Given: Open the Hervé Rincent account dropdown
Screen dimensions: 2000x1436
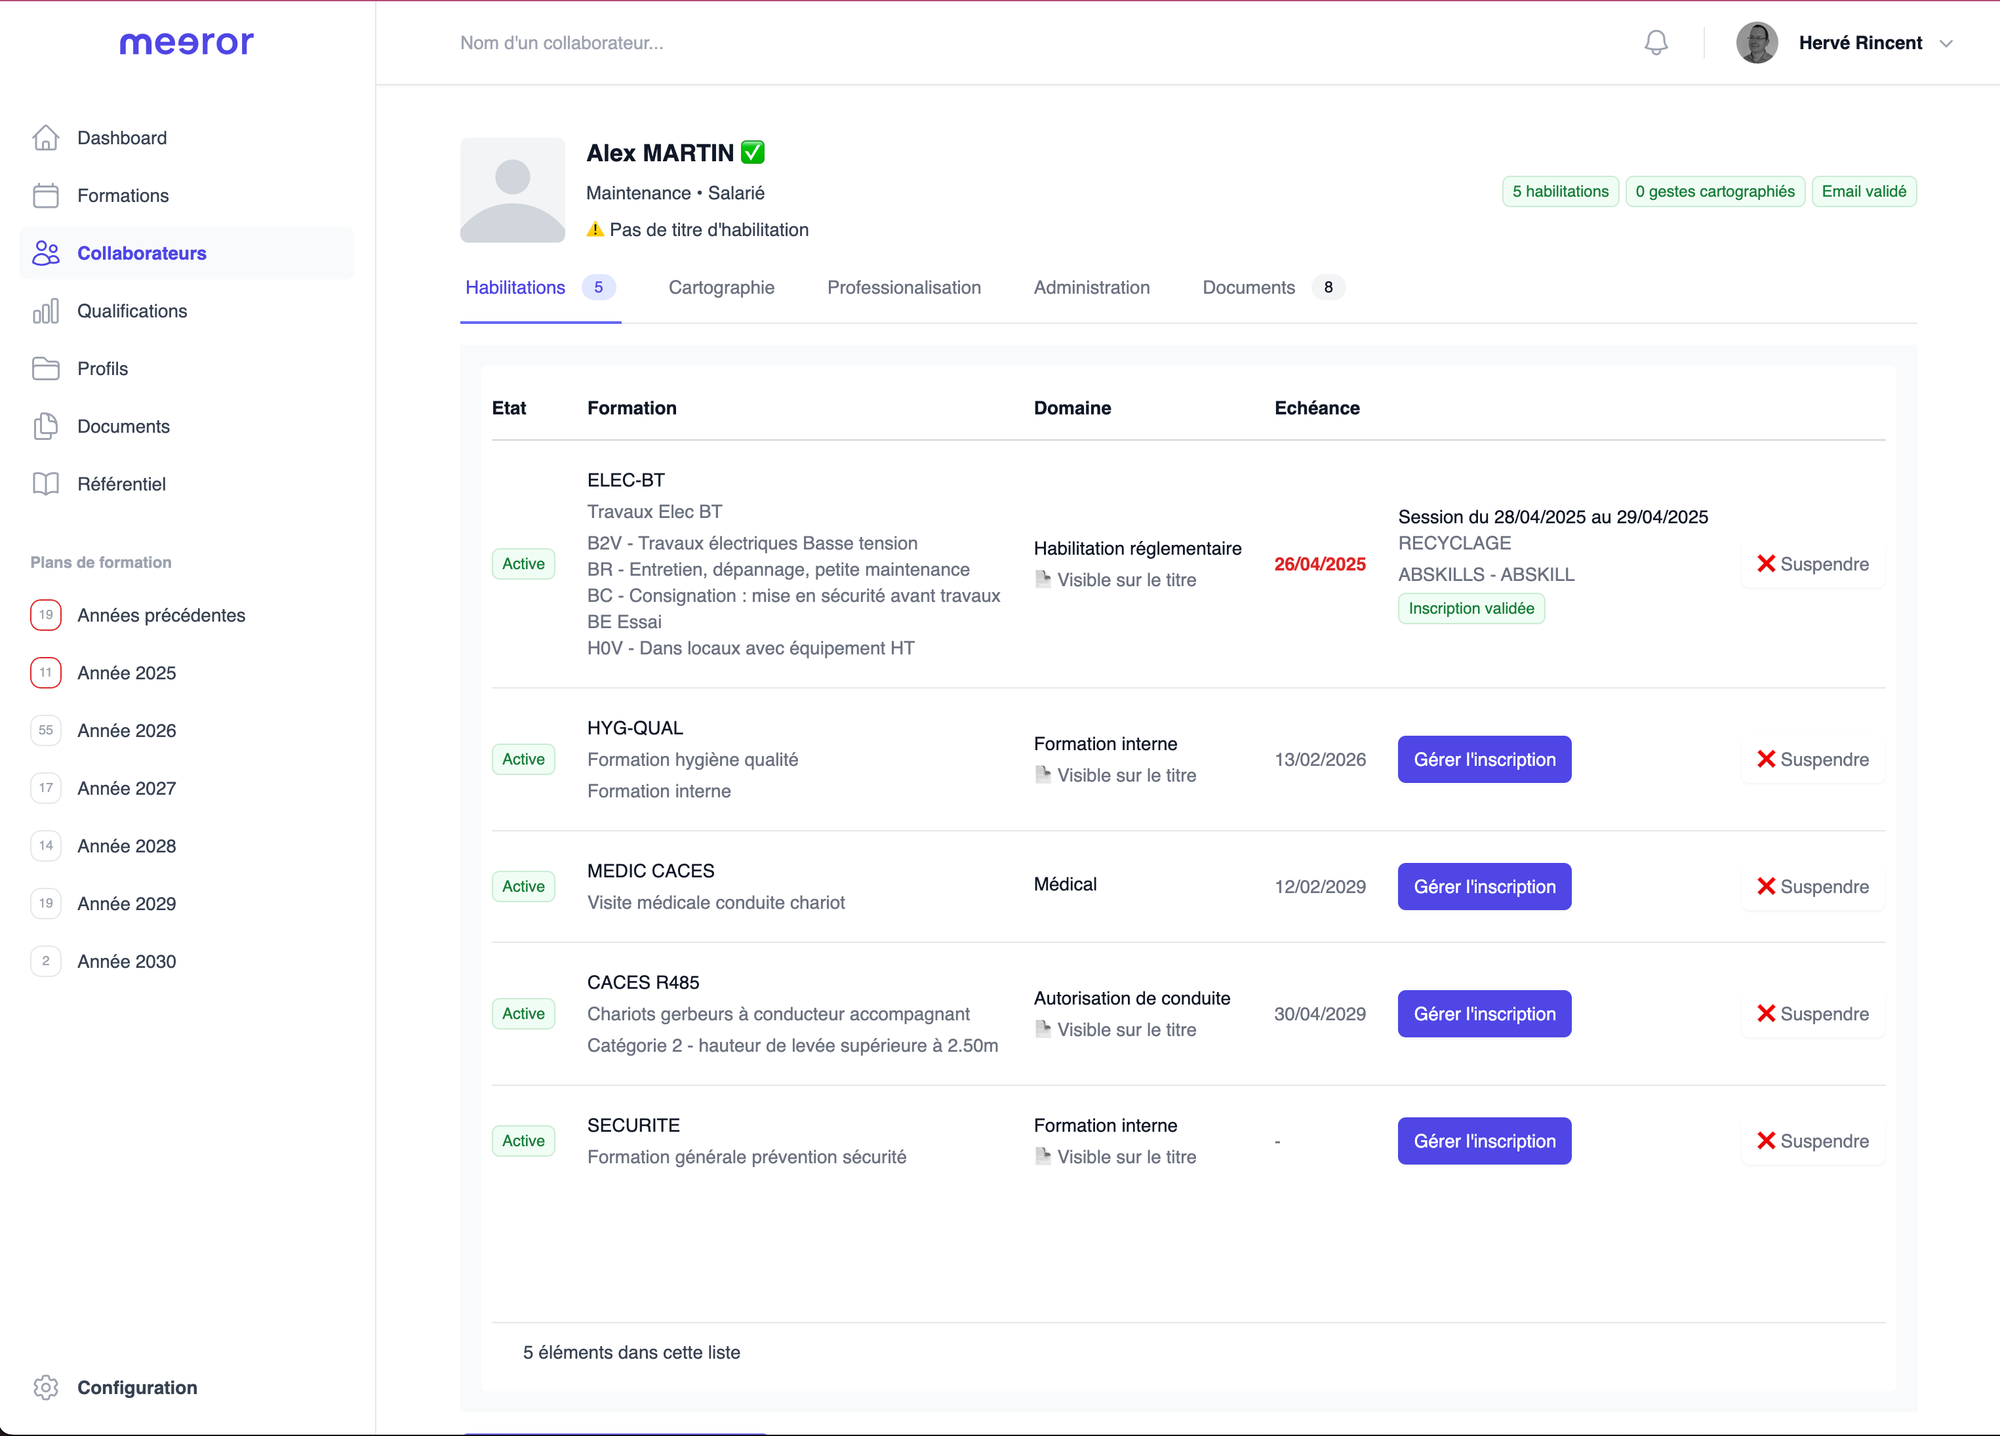Looking at the screenshot, I should point(1946,43).
